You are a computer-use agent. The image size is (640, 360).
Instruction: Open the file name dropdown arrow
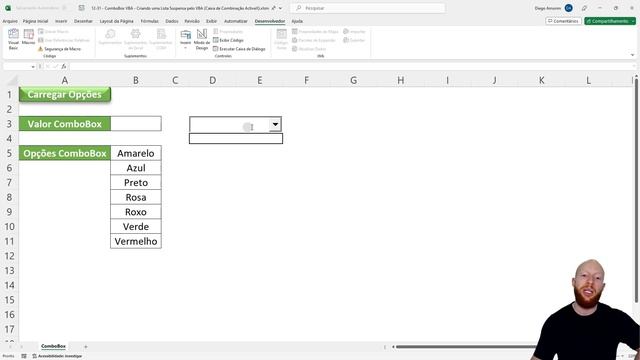click(280, 8)
